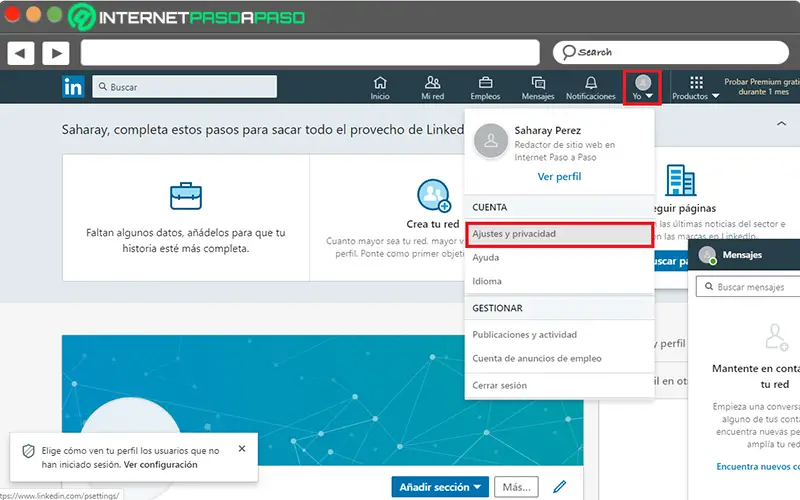Viewport: 800px width, 500px height.
Task: Close the profile visibility notice
Action: [x=242, y=448]
